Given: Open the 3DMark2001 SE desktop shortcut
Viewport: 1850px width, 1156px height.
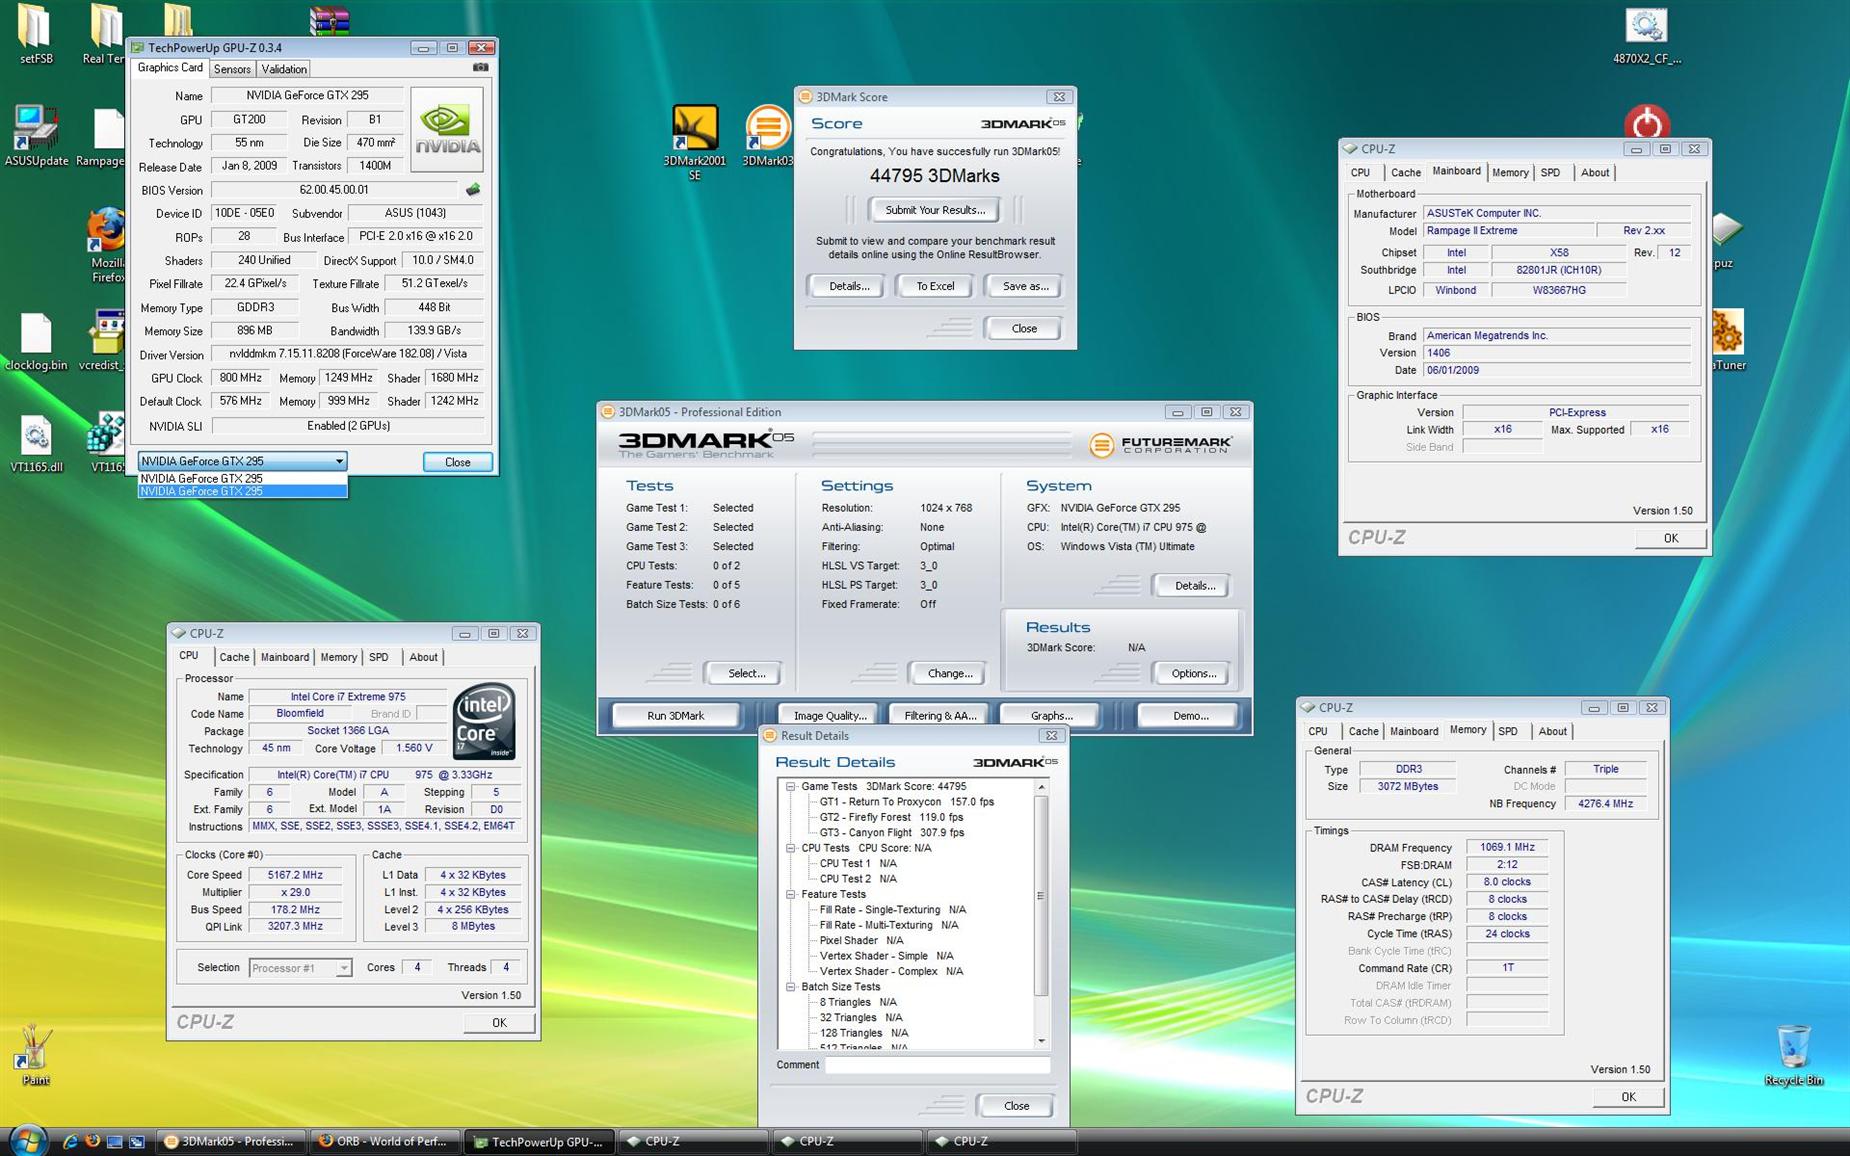Looking at the screenshot, I should 694,143.
